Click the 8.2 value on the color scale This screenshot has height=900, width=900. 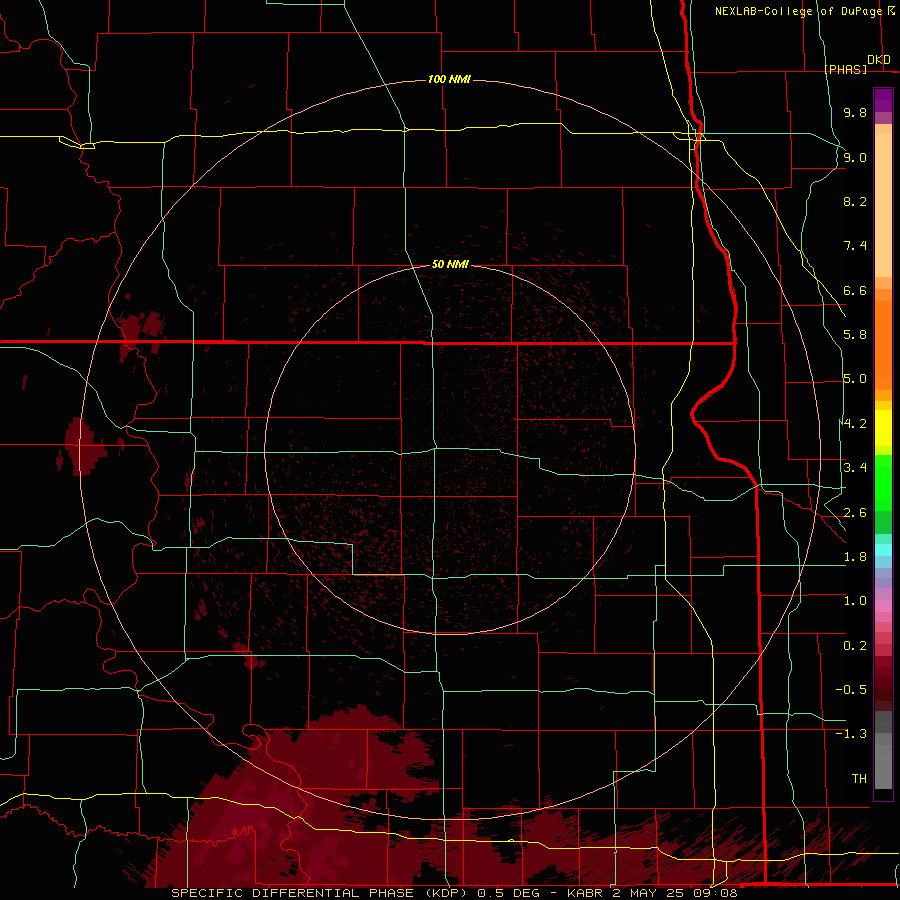(x=855, y=201)
